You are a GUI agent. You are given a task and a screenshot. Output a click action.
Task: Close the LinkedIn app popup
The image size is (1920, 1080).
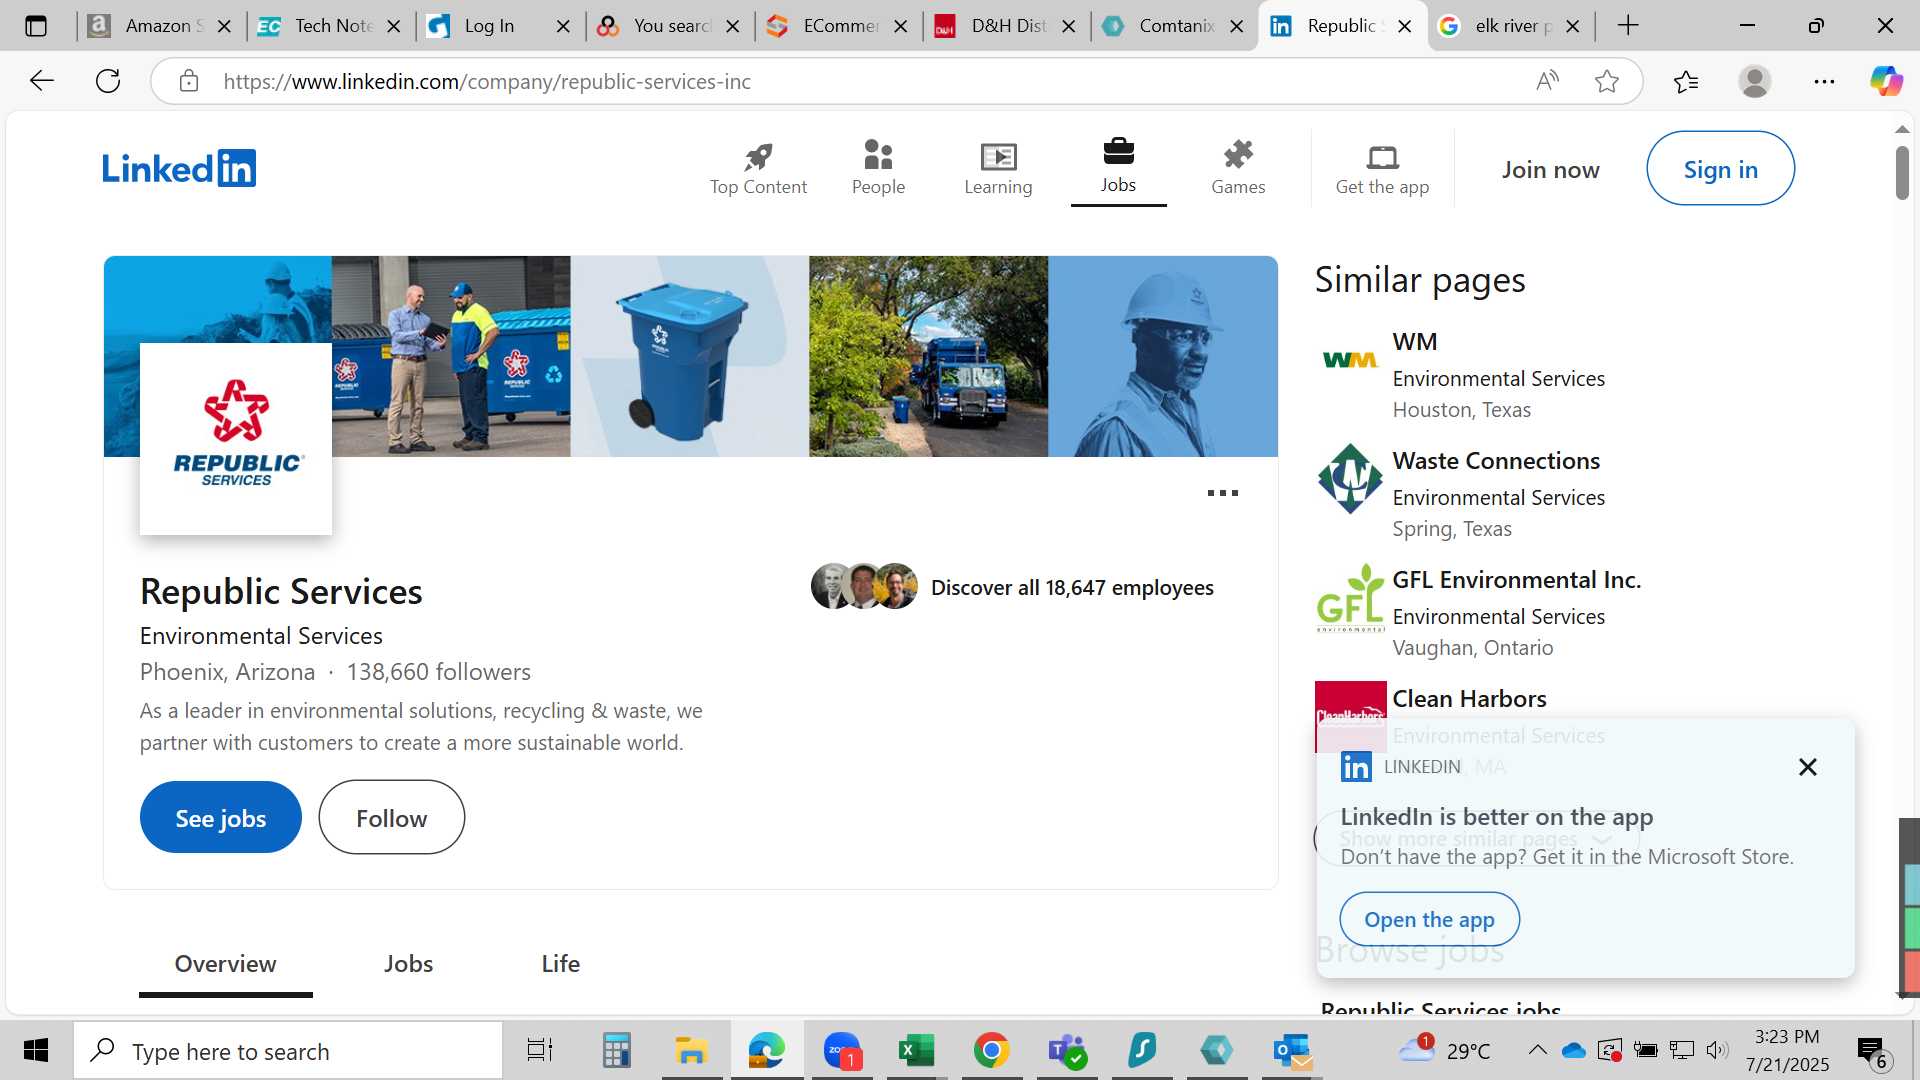click(x=1807, y=767)
